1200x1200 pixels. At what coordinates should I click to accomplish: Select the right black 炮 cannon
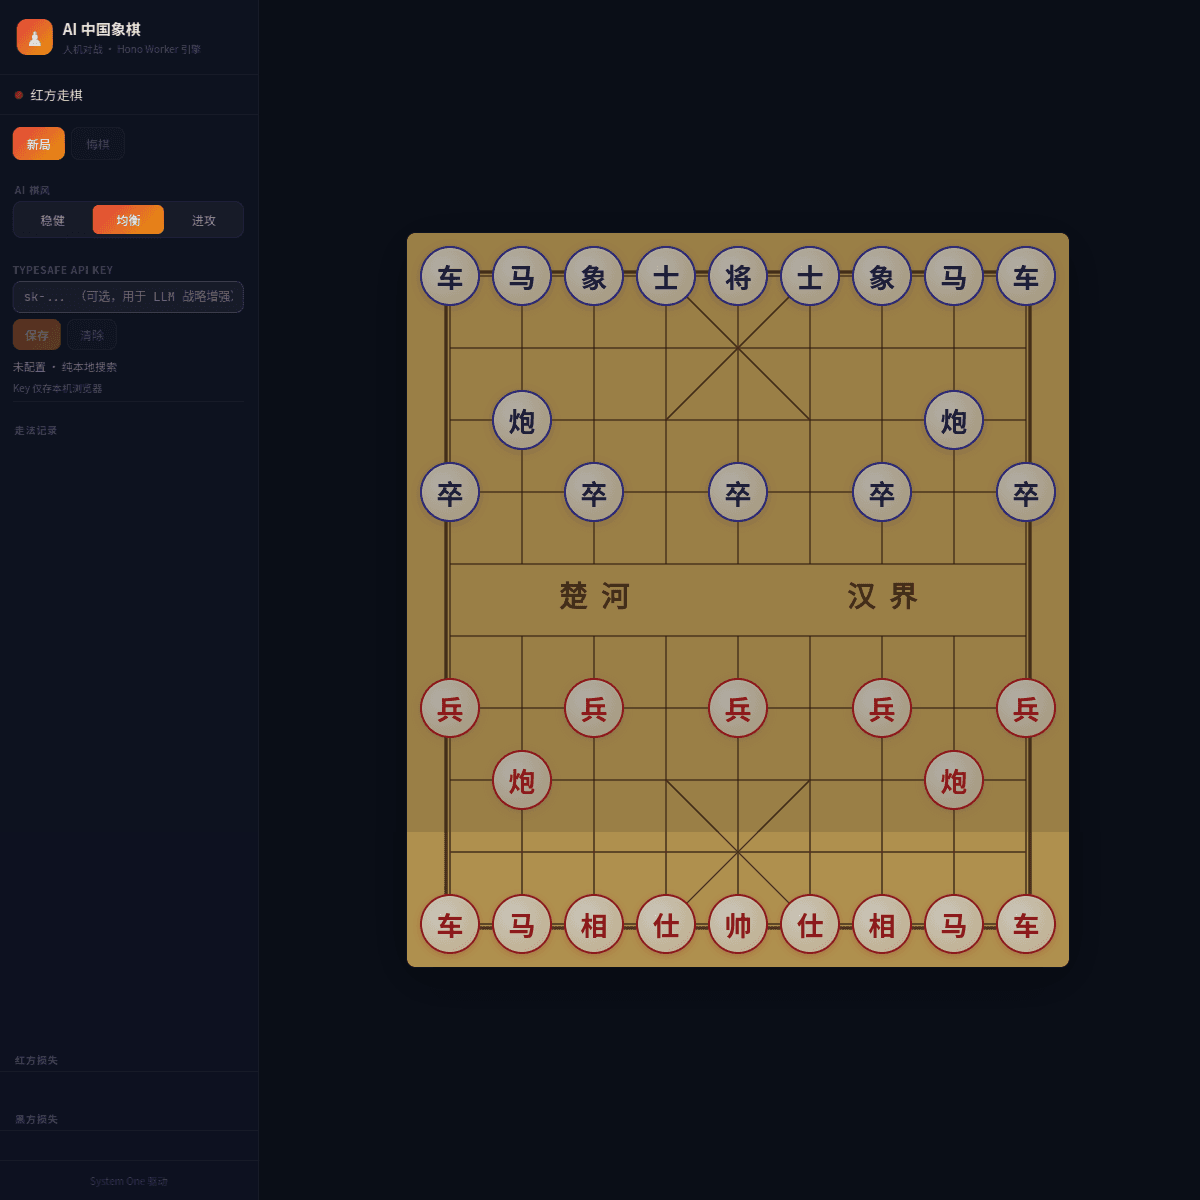click(x=954, y=420)
